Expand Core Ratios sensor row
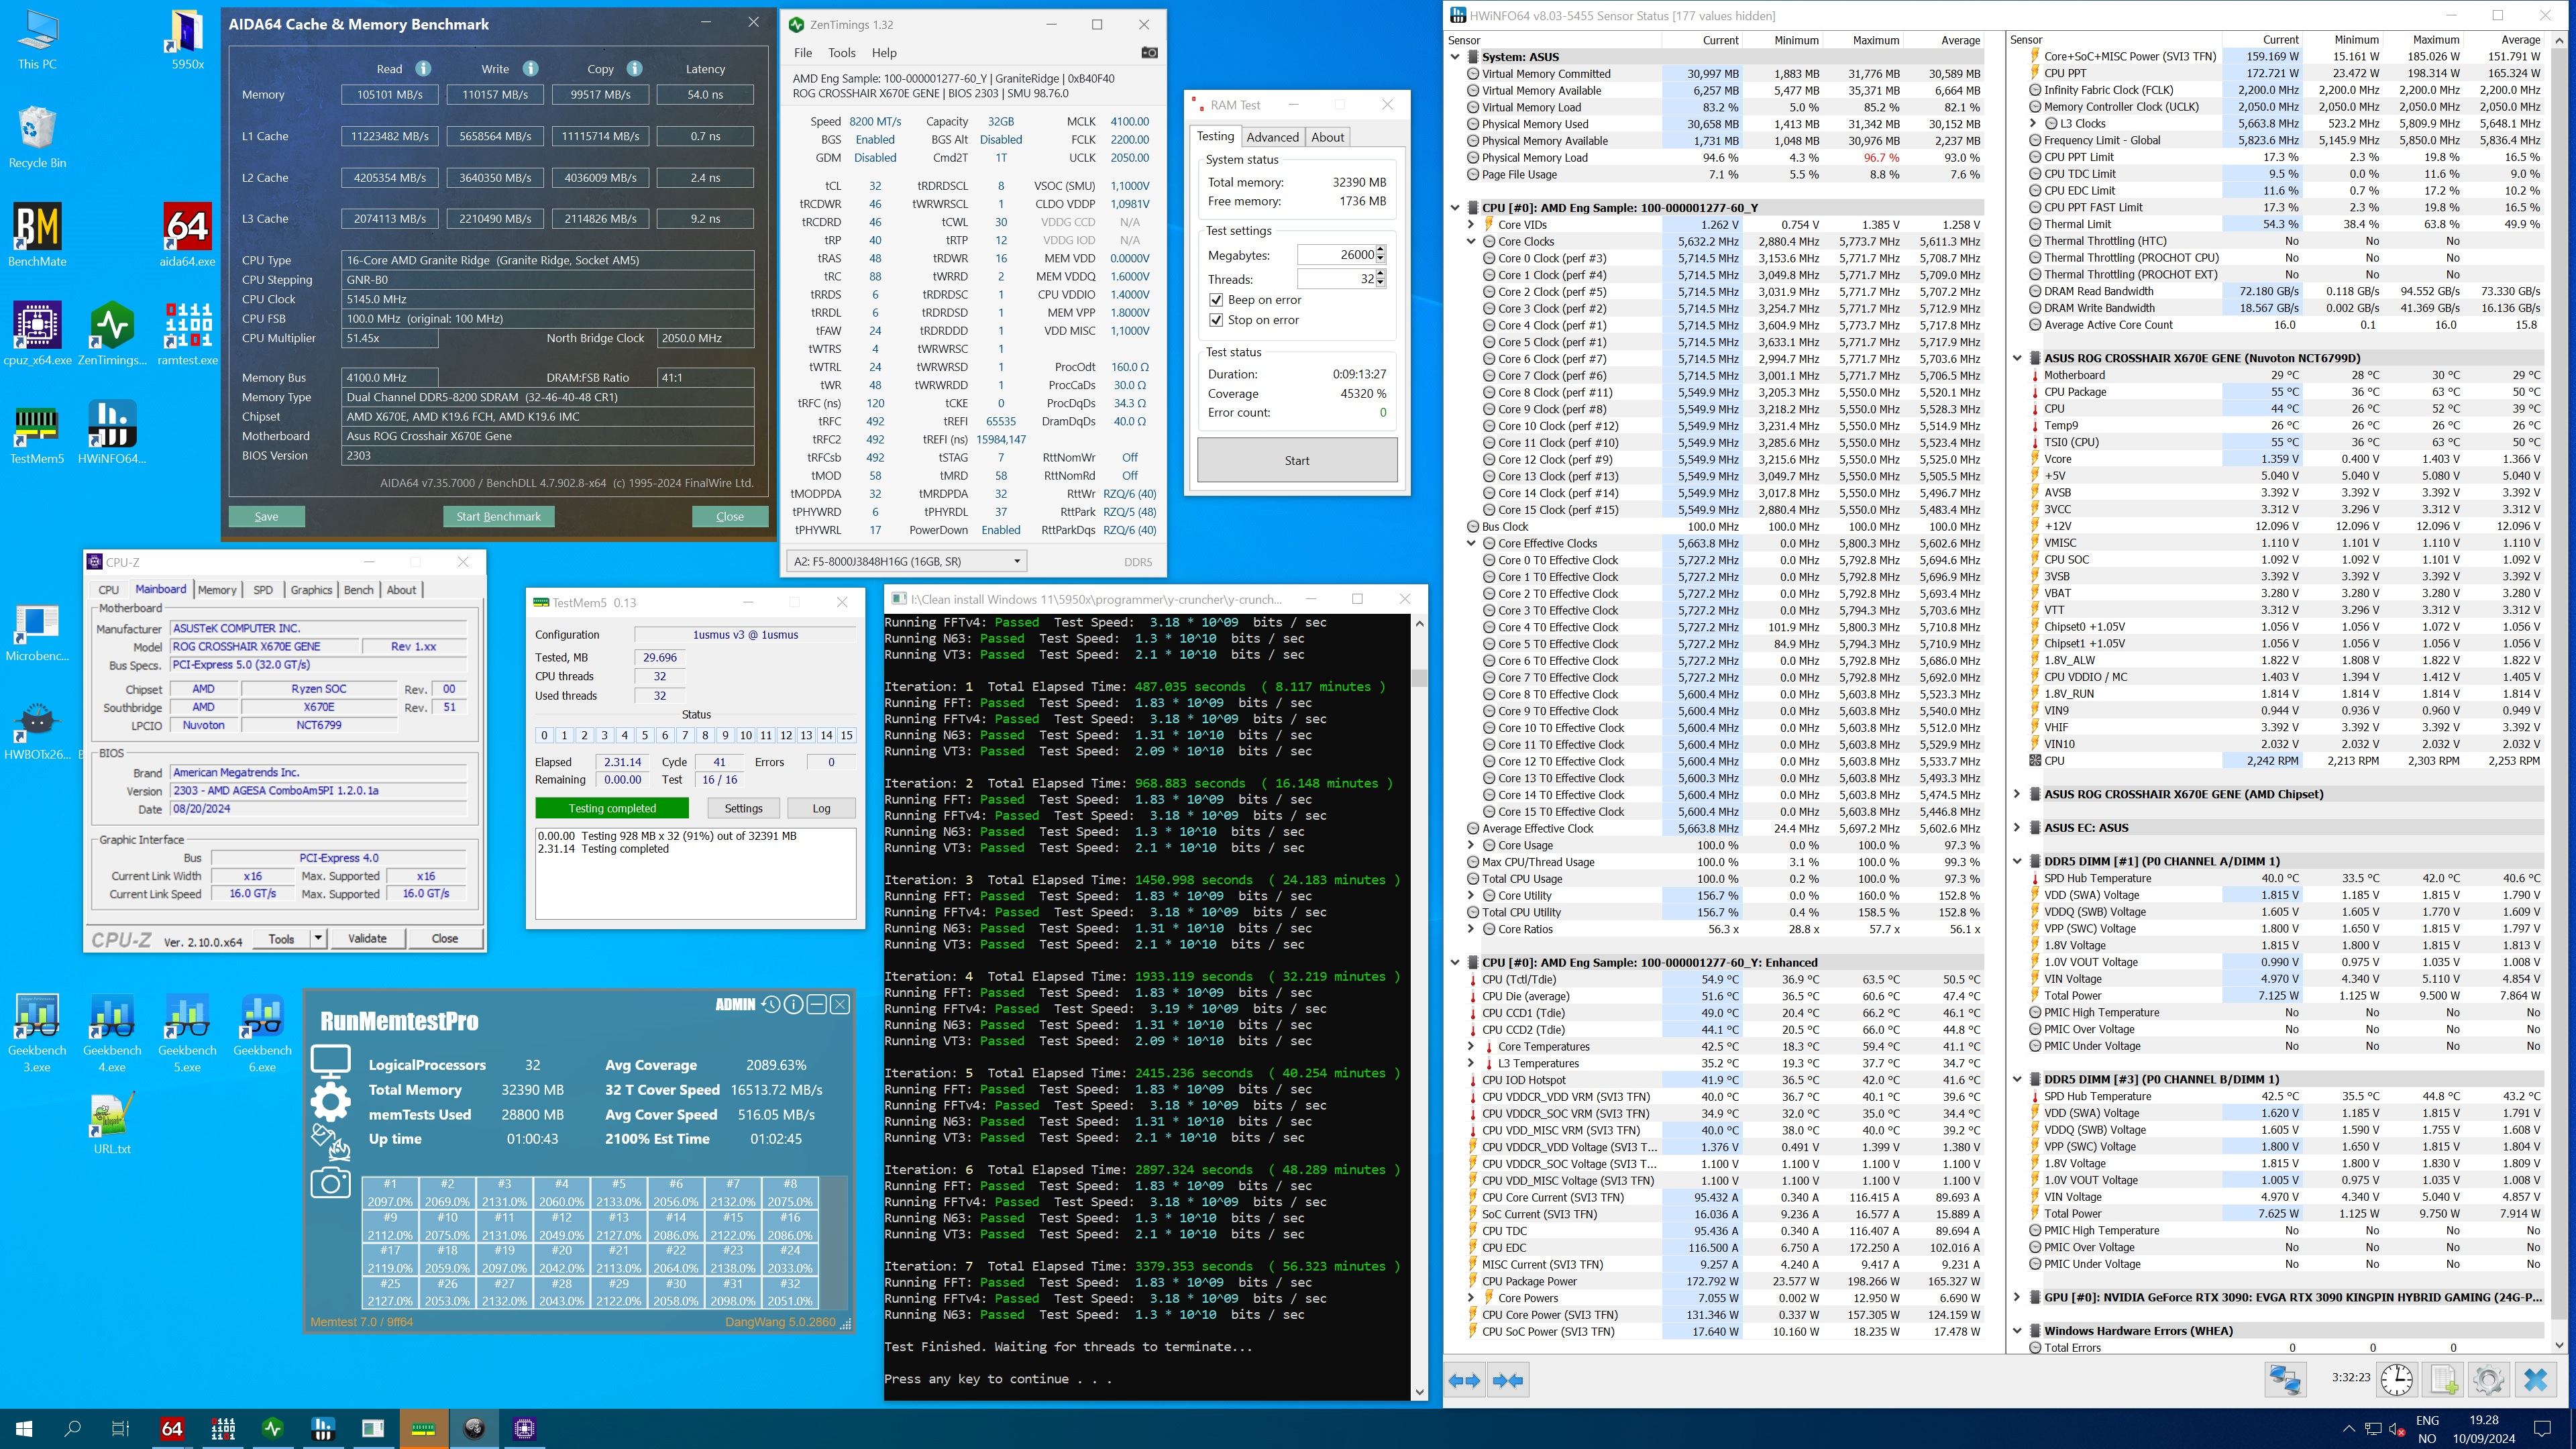Viewport: 2576px width, 1449px height. [x=1471, y=929]
